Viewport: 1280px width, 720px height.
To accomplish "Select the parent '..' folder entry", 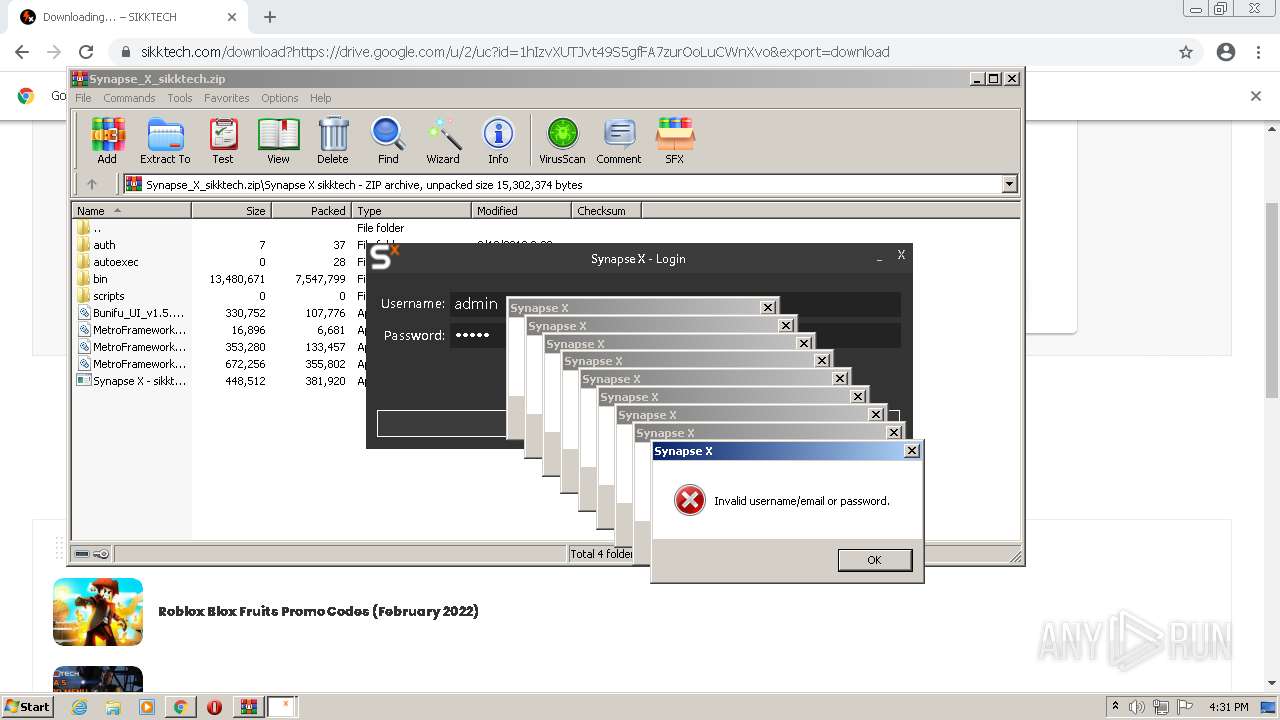I will [x=97, y=228].
